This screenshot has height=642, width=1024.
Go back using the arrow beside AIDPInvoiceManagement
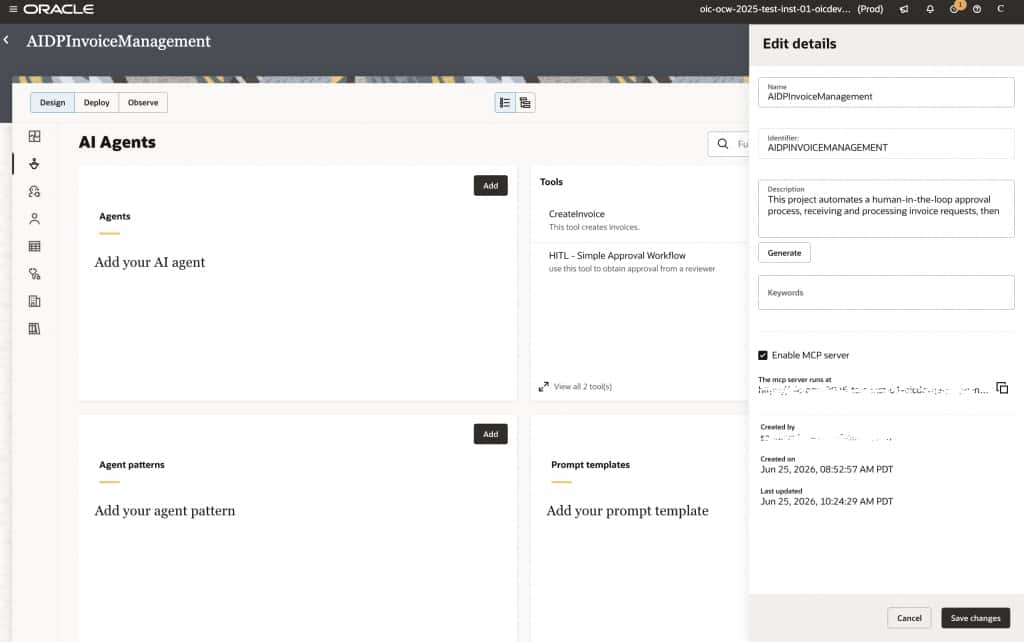(x=7, y=40)
